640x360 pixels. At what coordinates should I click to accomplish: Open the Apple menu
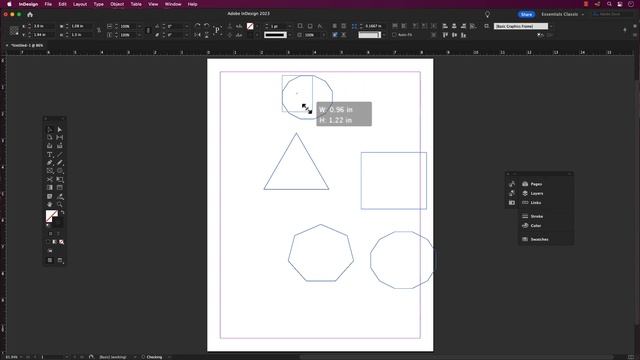pyautogui.click(x=9, y=4)
